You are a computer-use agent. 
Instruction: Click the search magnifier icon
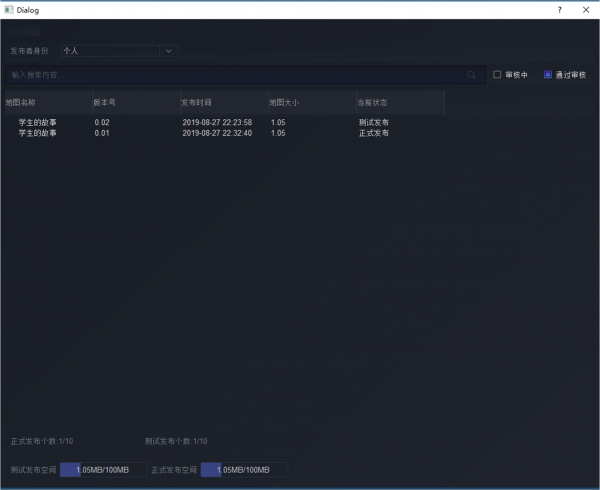click(471, 75)
